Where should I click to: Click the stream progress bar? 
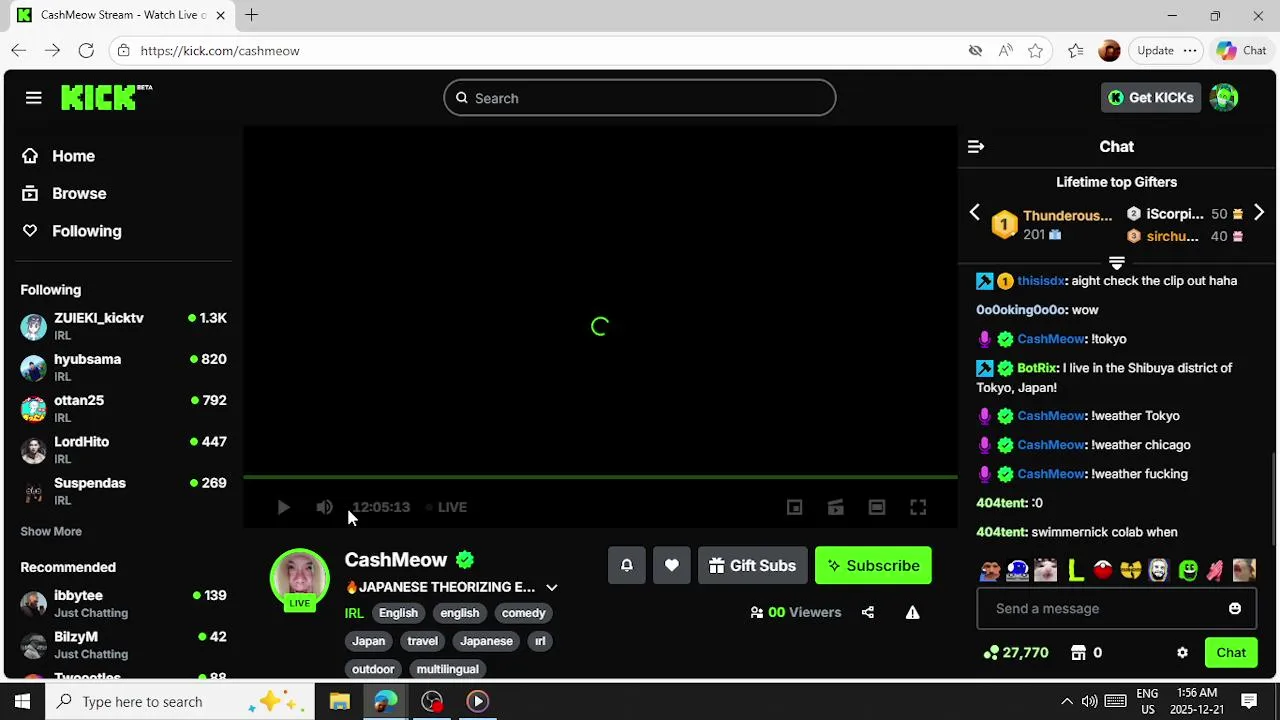600,477
